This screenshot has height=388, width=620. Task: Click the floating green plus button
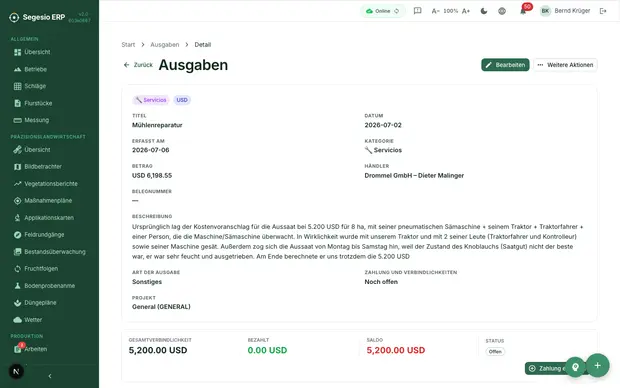pyautogui.click(x=597, y=365)
